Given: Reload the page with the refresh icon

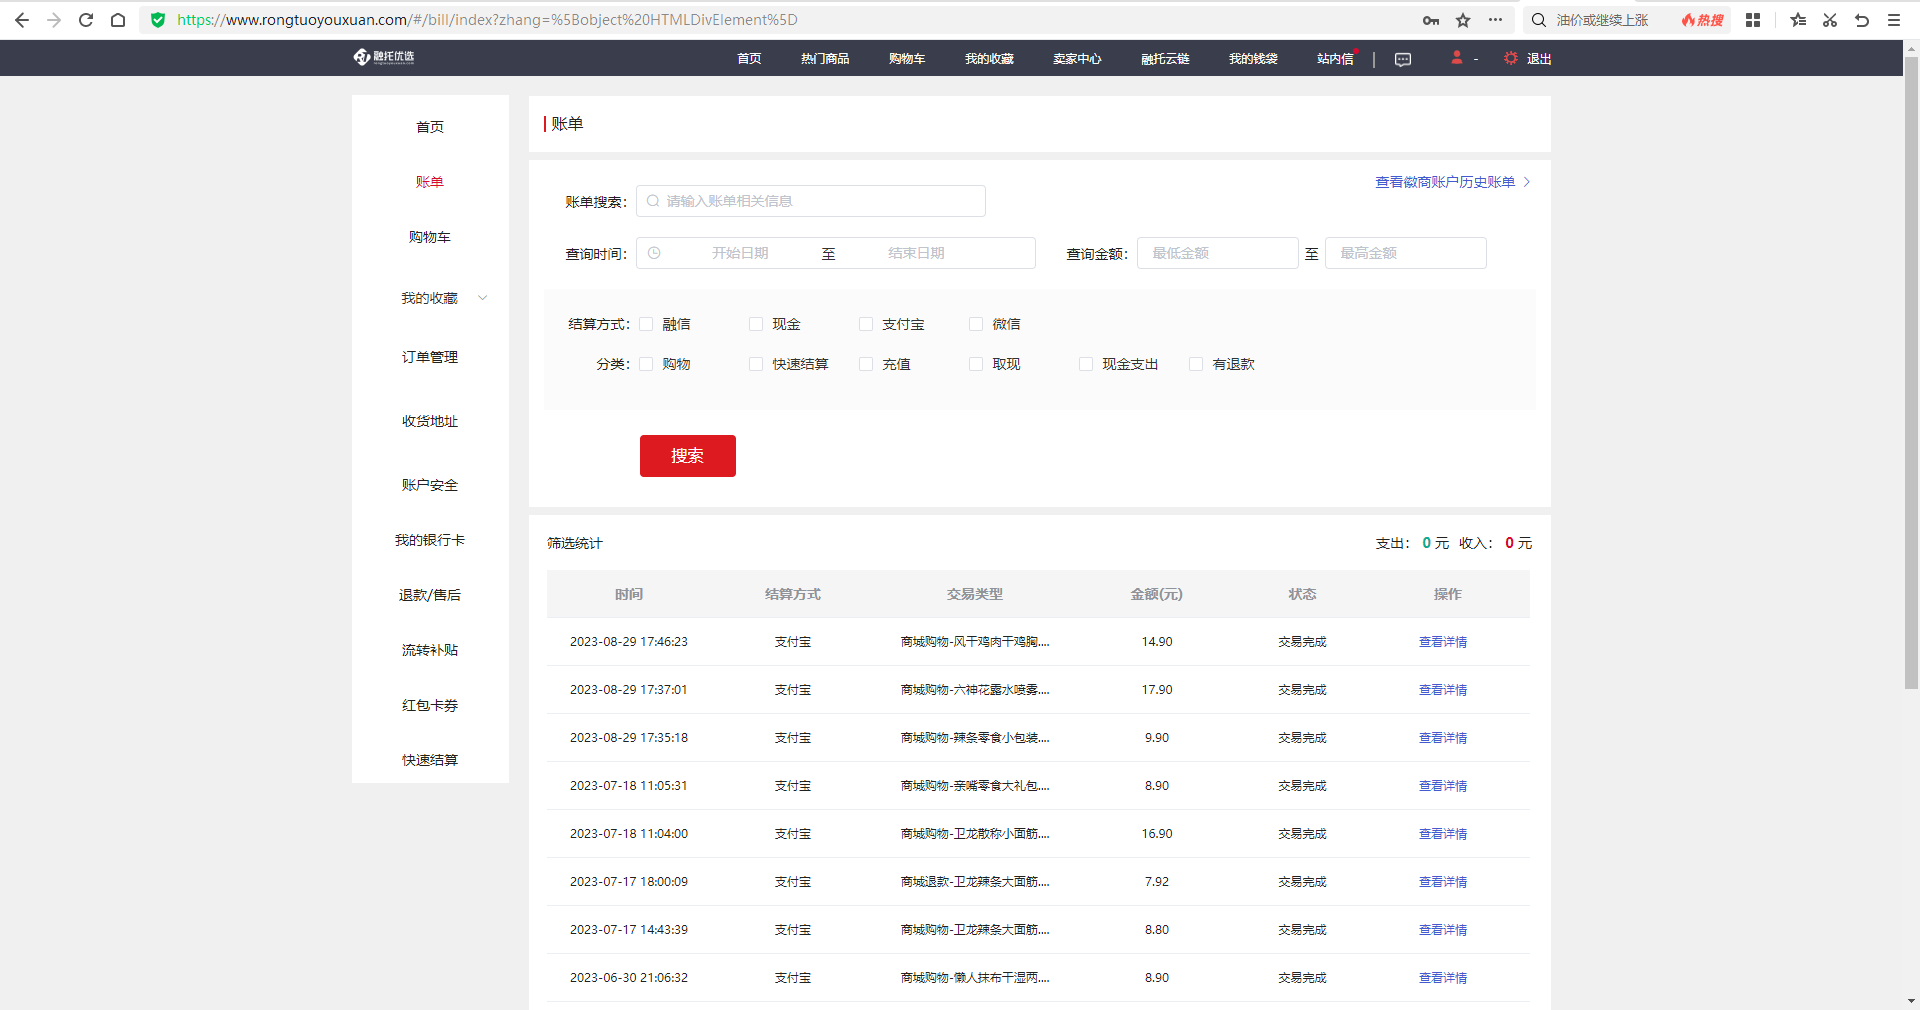Looking at the screenshot, I should [86, 20].
